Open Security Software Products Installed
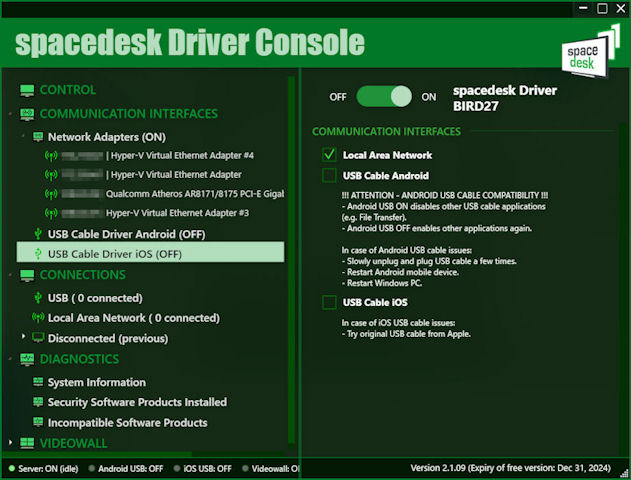631x480 pixels. [x=137, y=402]
